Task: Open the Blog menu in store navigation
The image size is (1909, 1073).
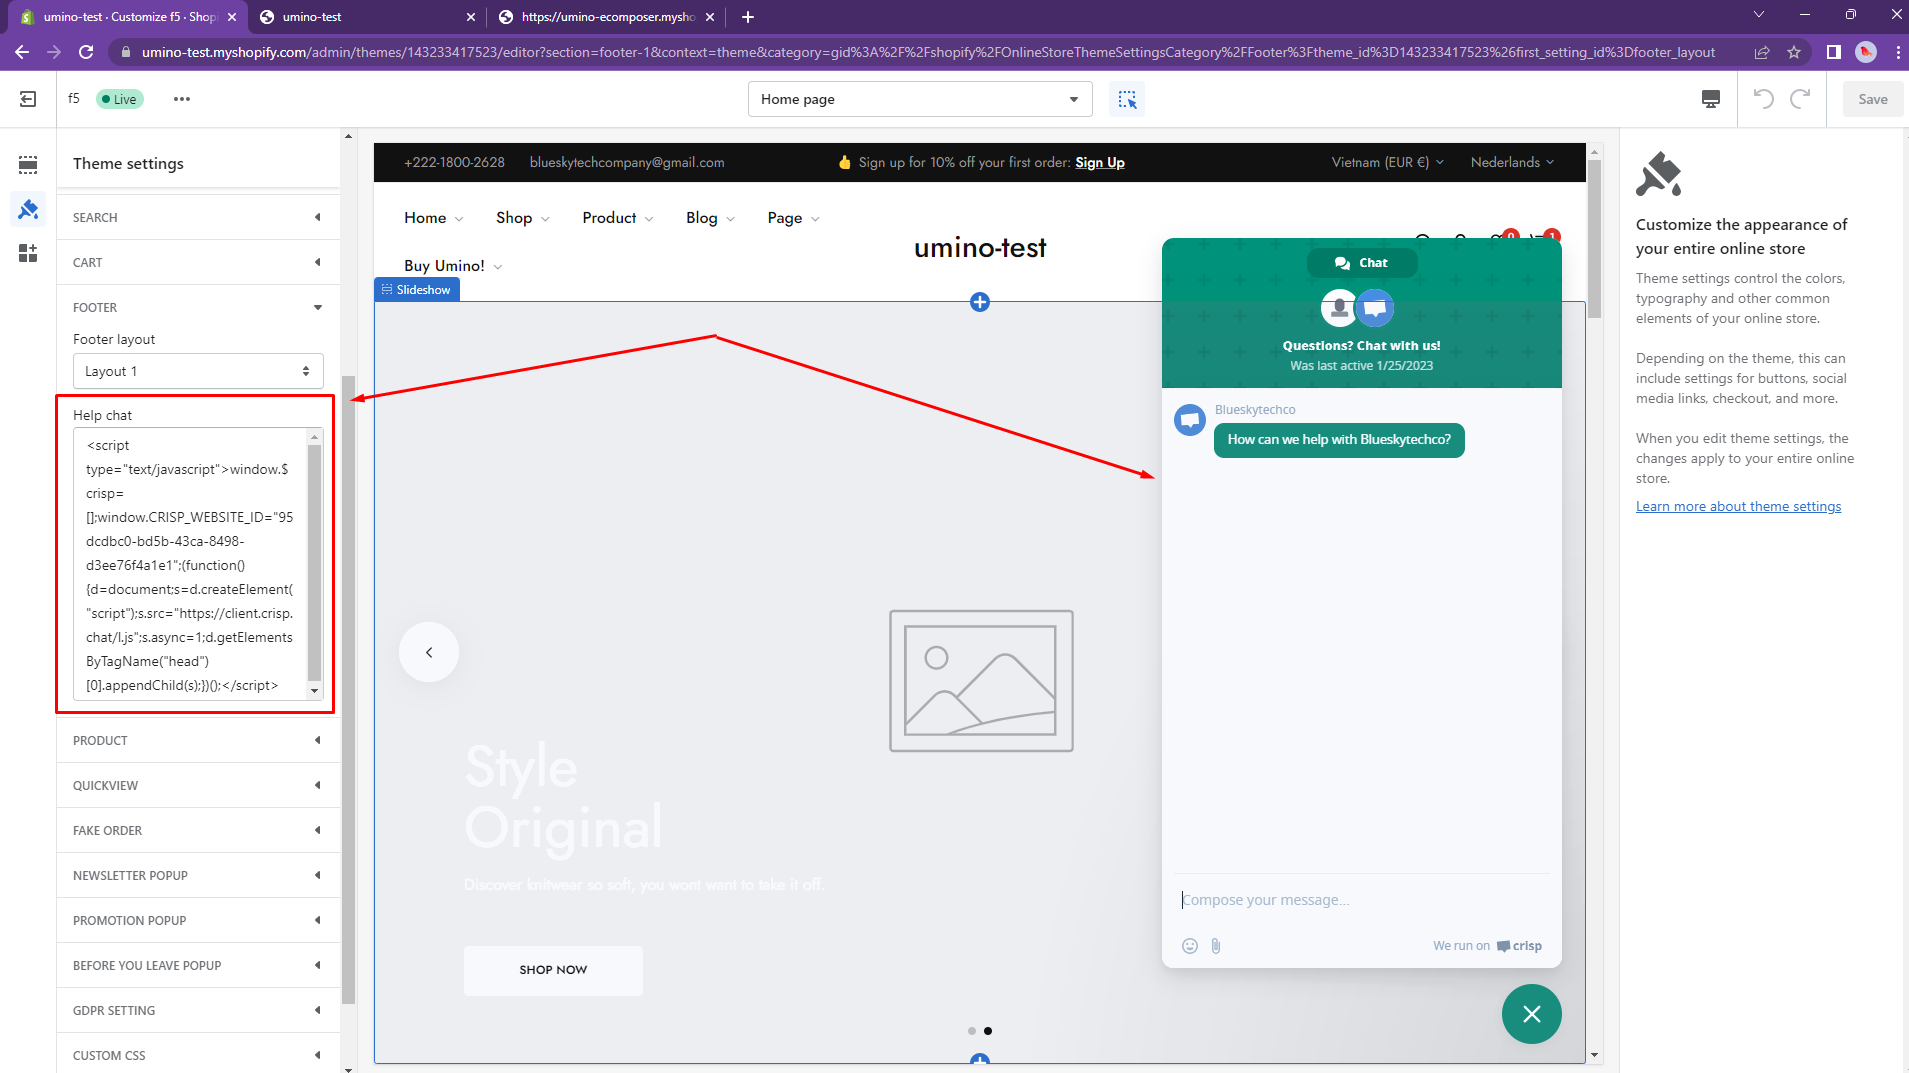Action: (x=710, y=218)
